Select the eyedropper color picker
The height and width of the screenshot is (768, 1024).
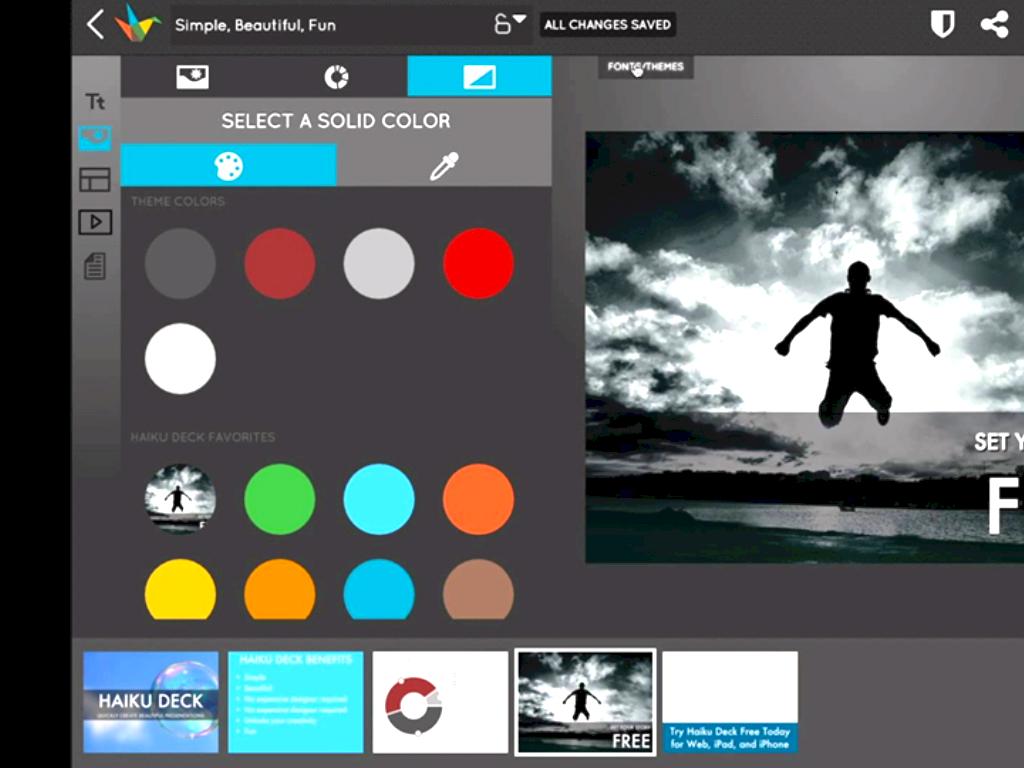[444, 166]
